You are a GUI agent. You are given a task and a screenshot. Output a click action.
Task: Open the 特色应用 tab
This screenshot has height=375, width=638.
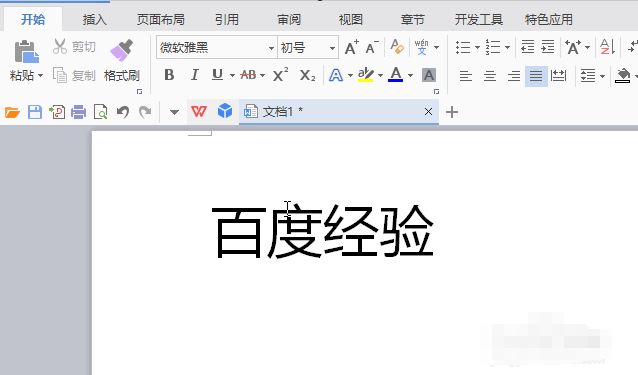point(549,20)
